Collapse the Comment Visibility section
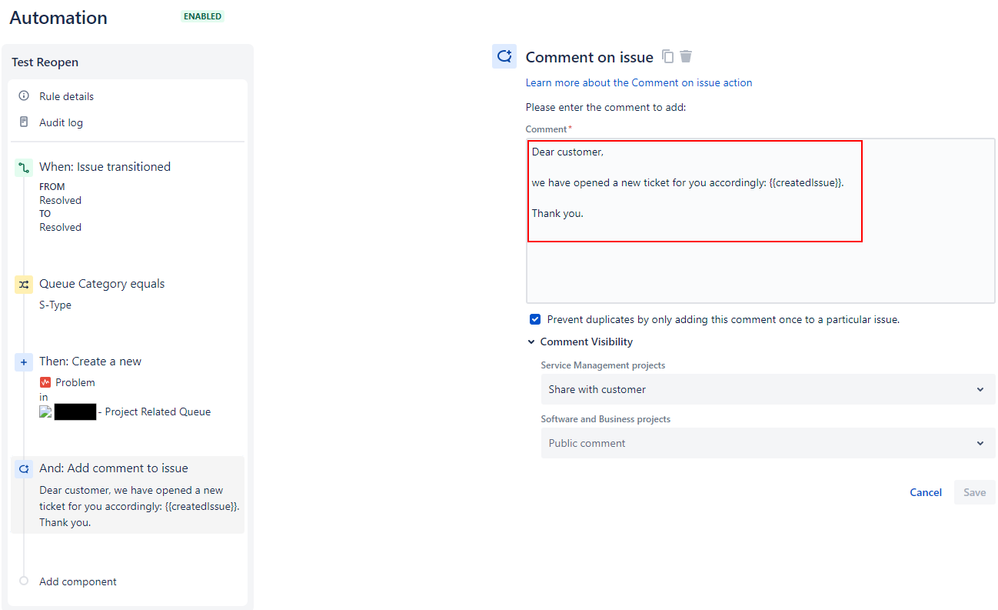This screenshot has width=998, height=610. pos(531,342)
